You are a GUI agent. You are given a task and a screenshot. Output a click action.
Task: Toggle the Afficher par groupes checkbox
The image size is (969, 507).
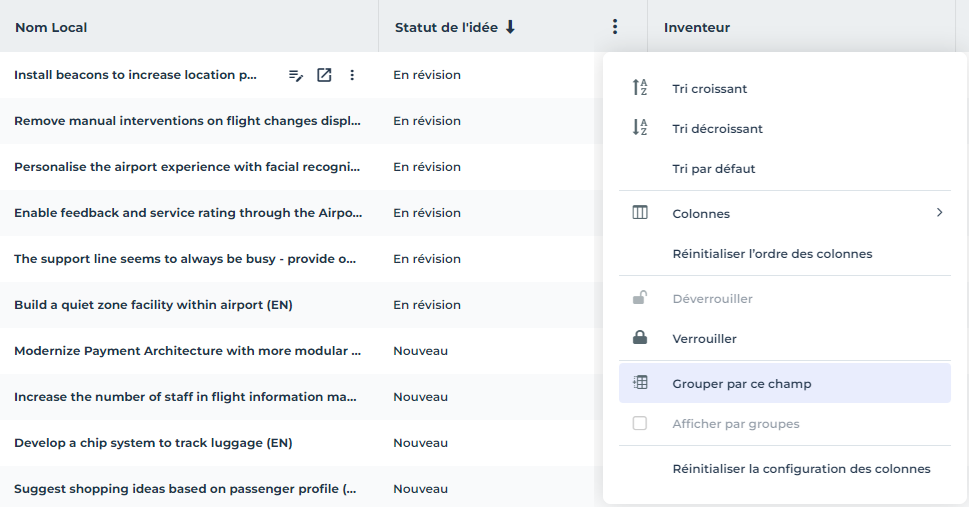click(x=640, y=423)
